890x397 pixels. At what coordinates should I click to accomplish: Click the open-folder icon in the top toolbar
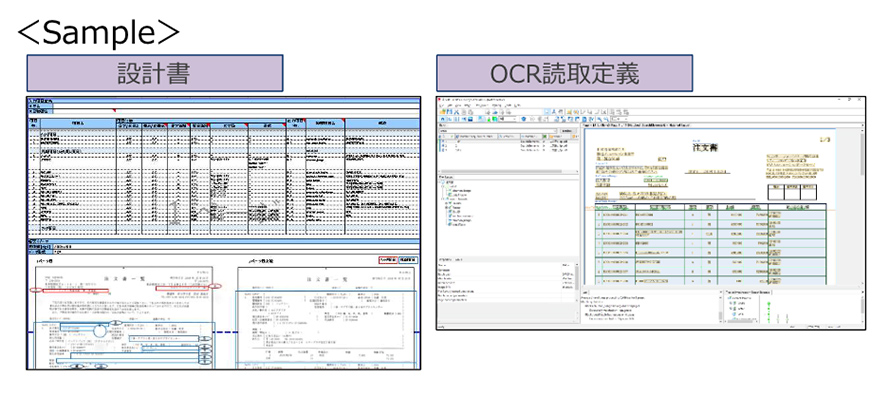pyautogui.click(x=442, y=112)
